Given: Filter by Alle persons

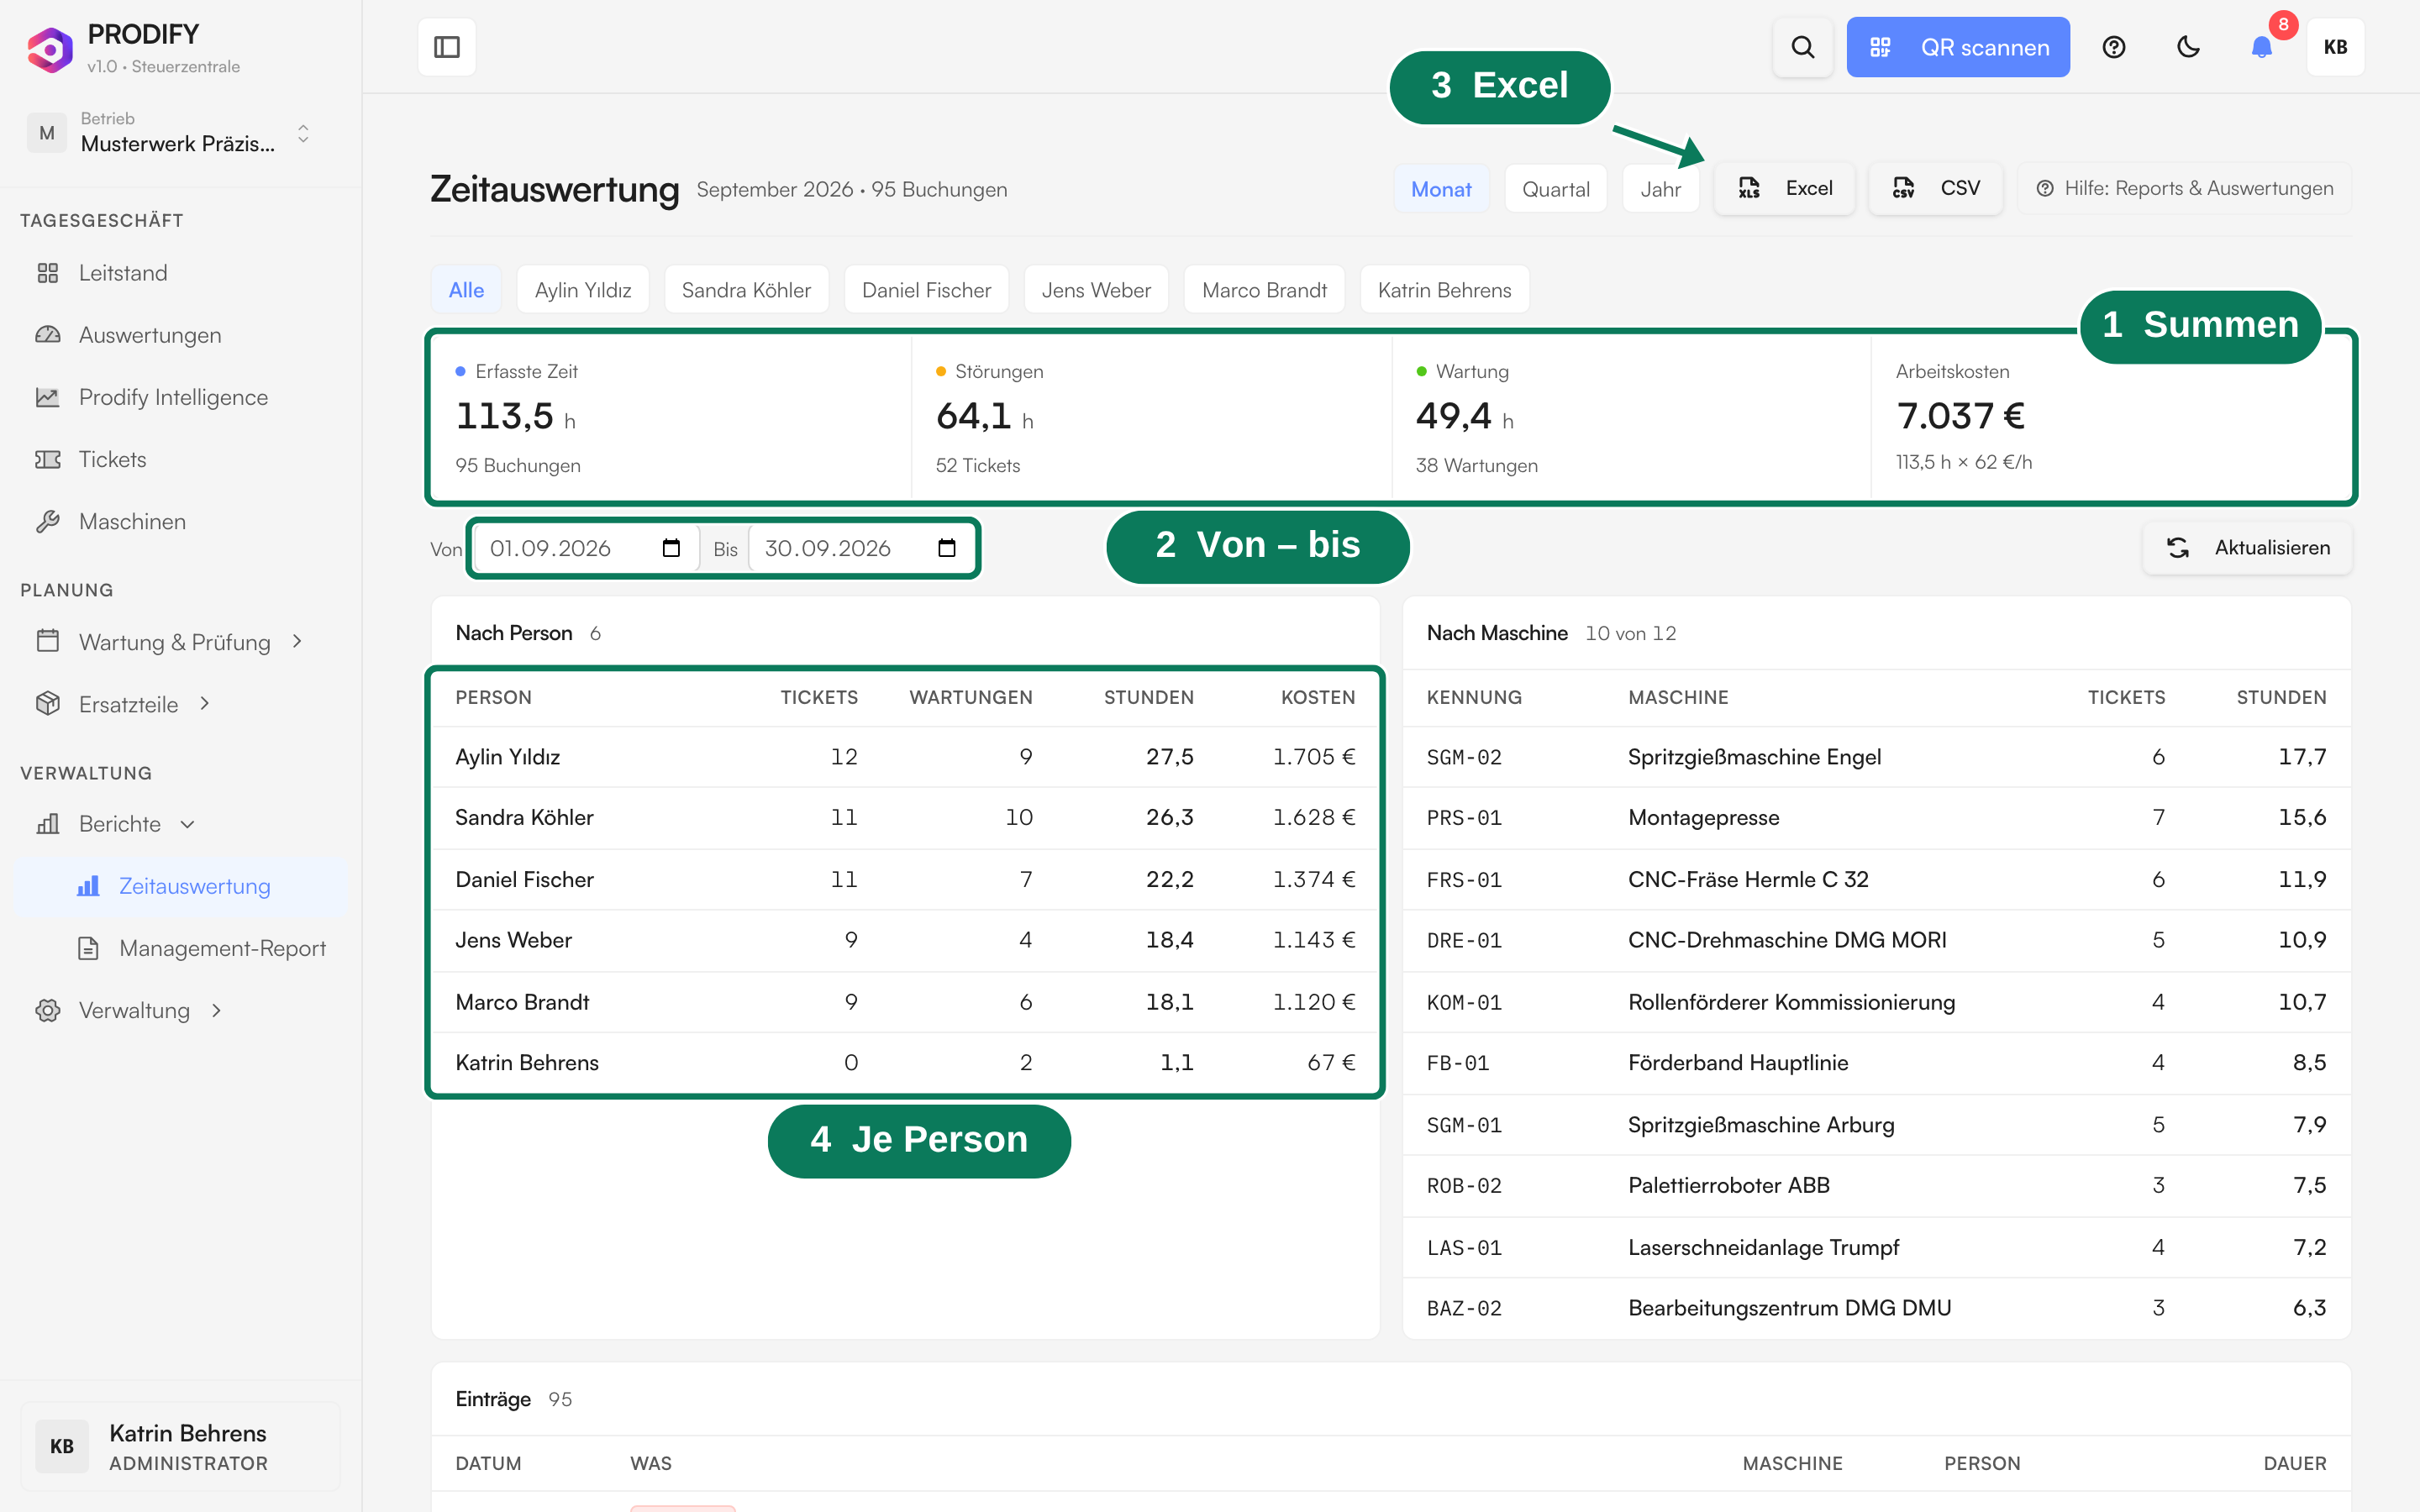Looking at the screenshot, I should [x=466, y=290].
